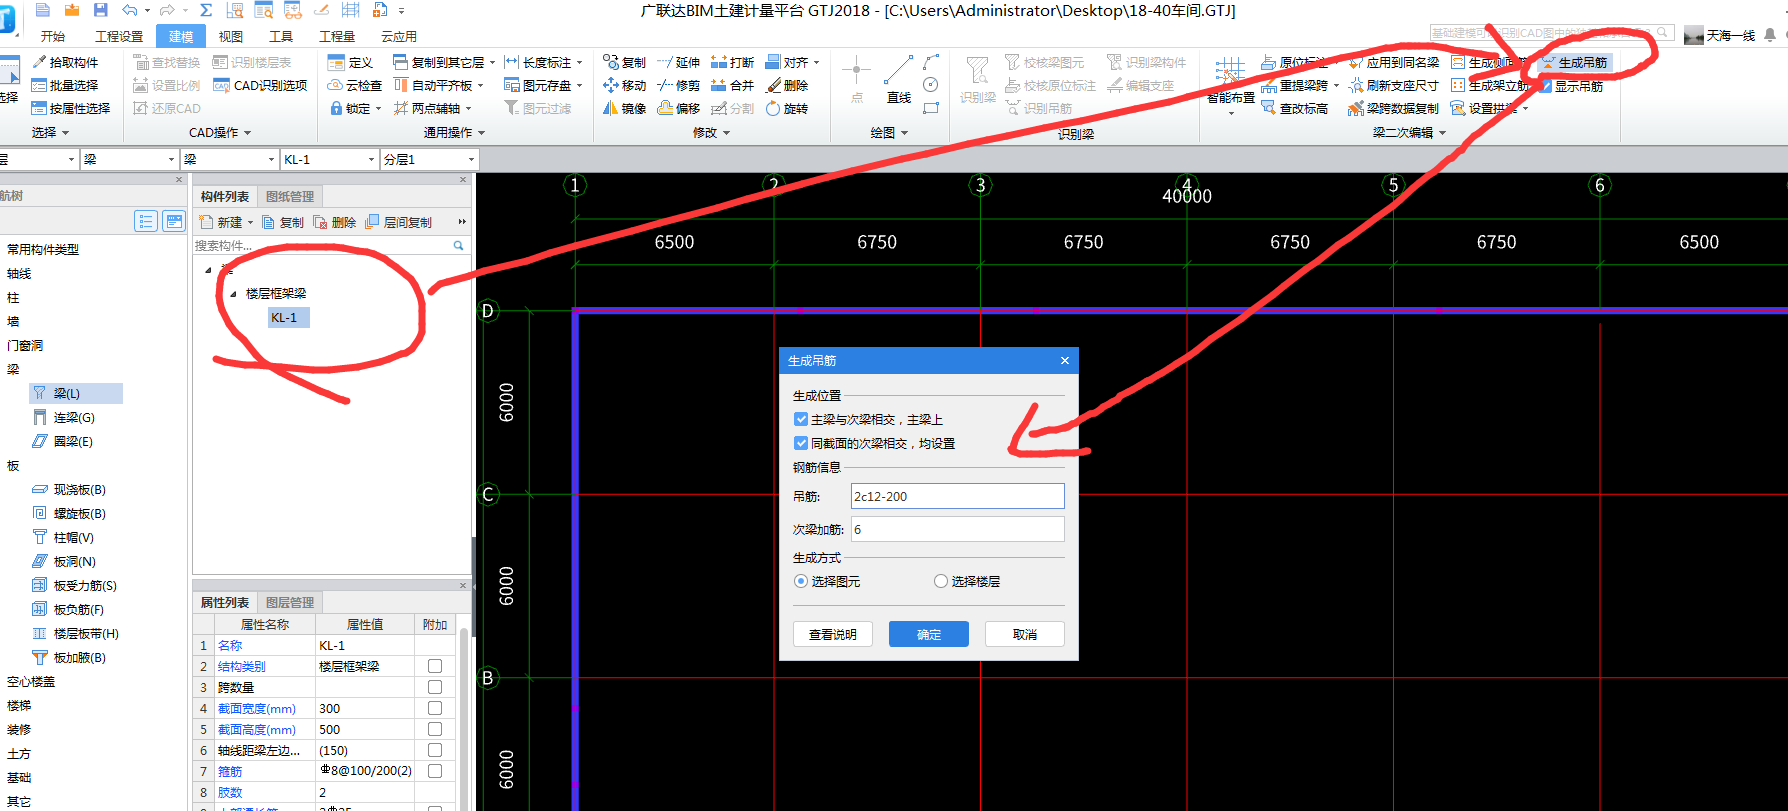Click the 复制 copy tool in 修改 group
The image size is (1788, 811).
click(625, 62)
